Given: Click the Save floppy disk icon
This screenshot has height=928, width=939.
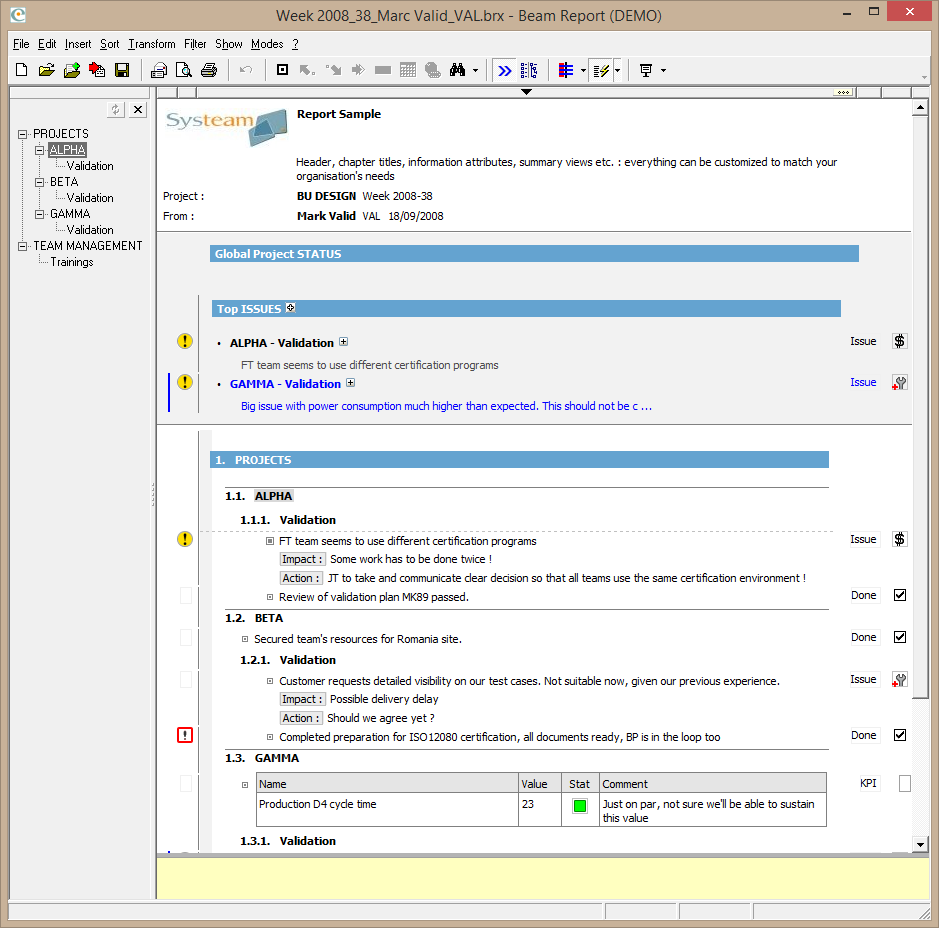Looking at the screenshot, I should (x=122, y=70).
